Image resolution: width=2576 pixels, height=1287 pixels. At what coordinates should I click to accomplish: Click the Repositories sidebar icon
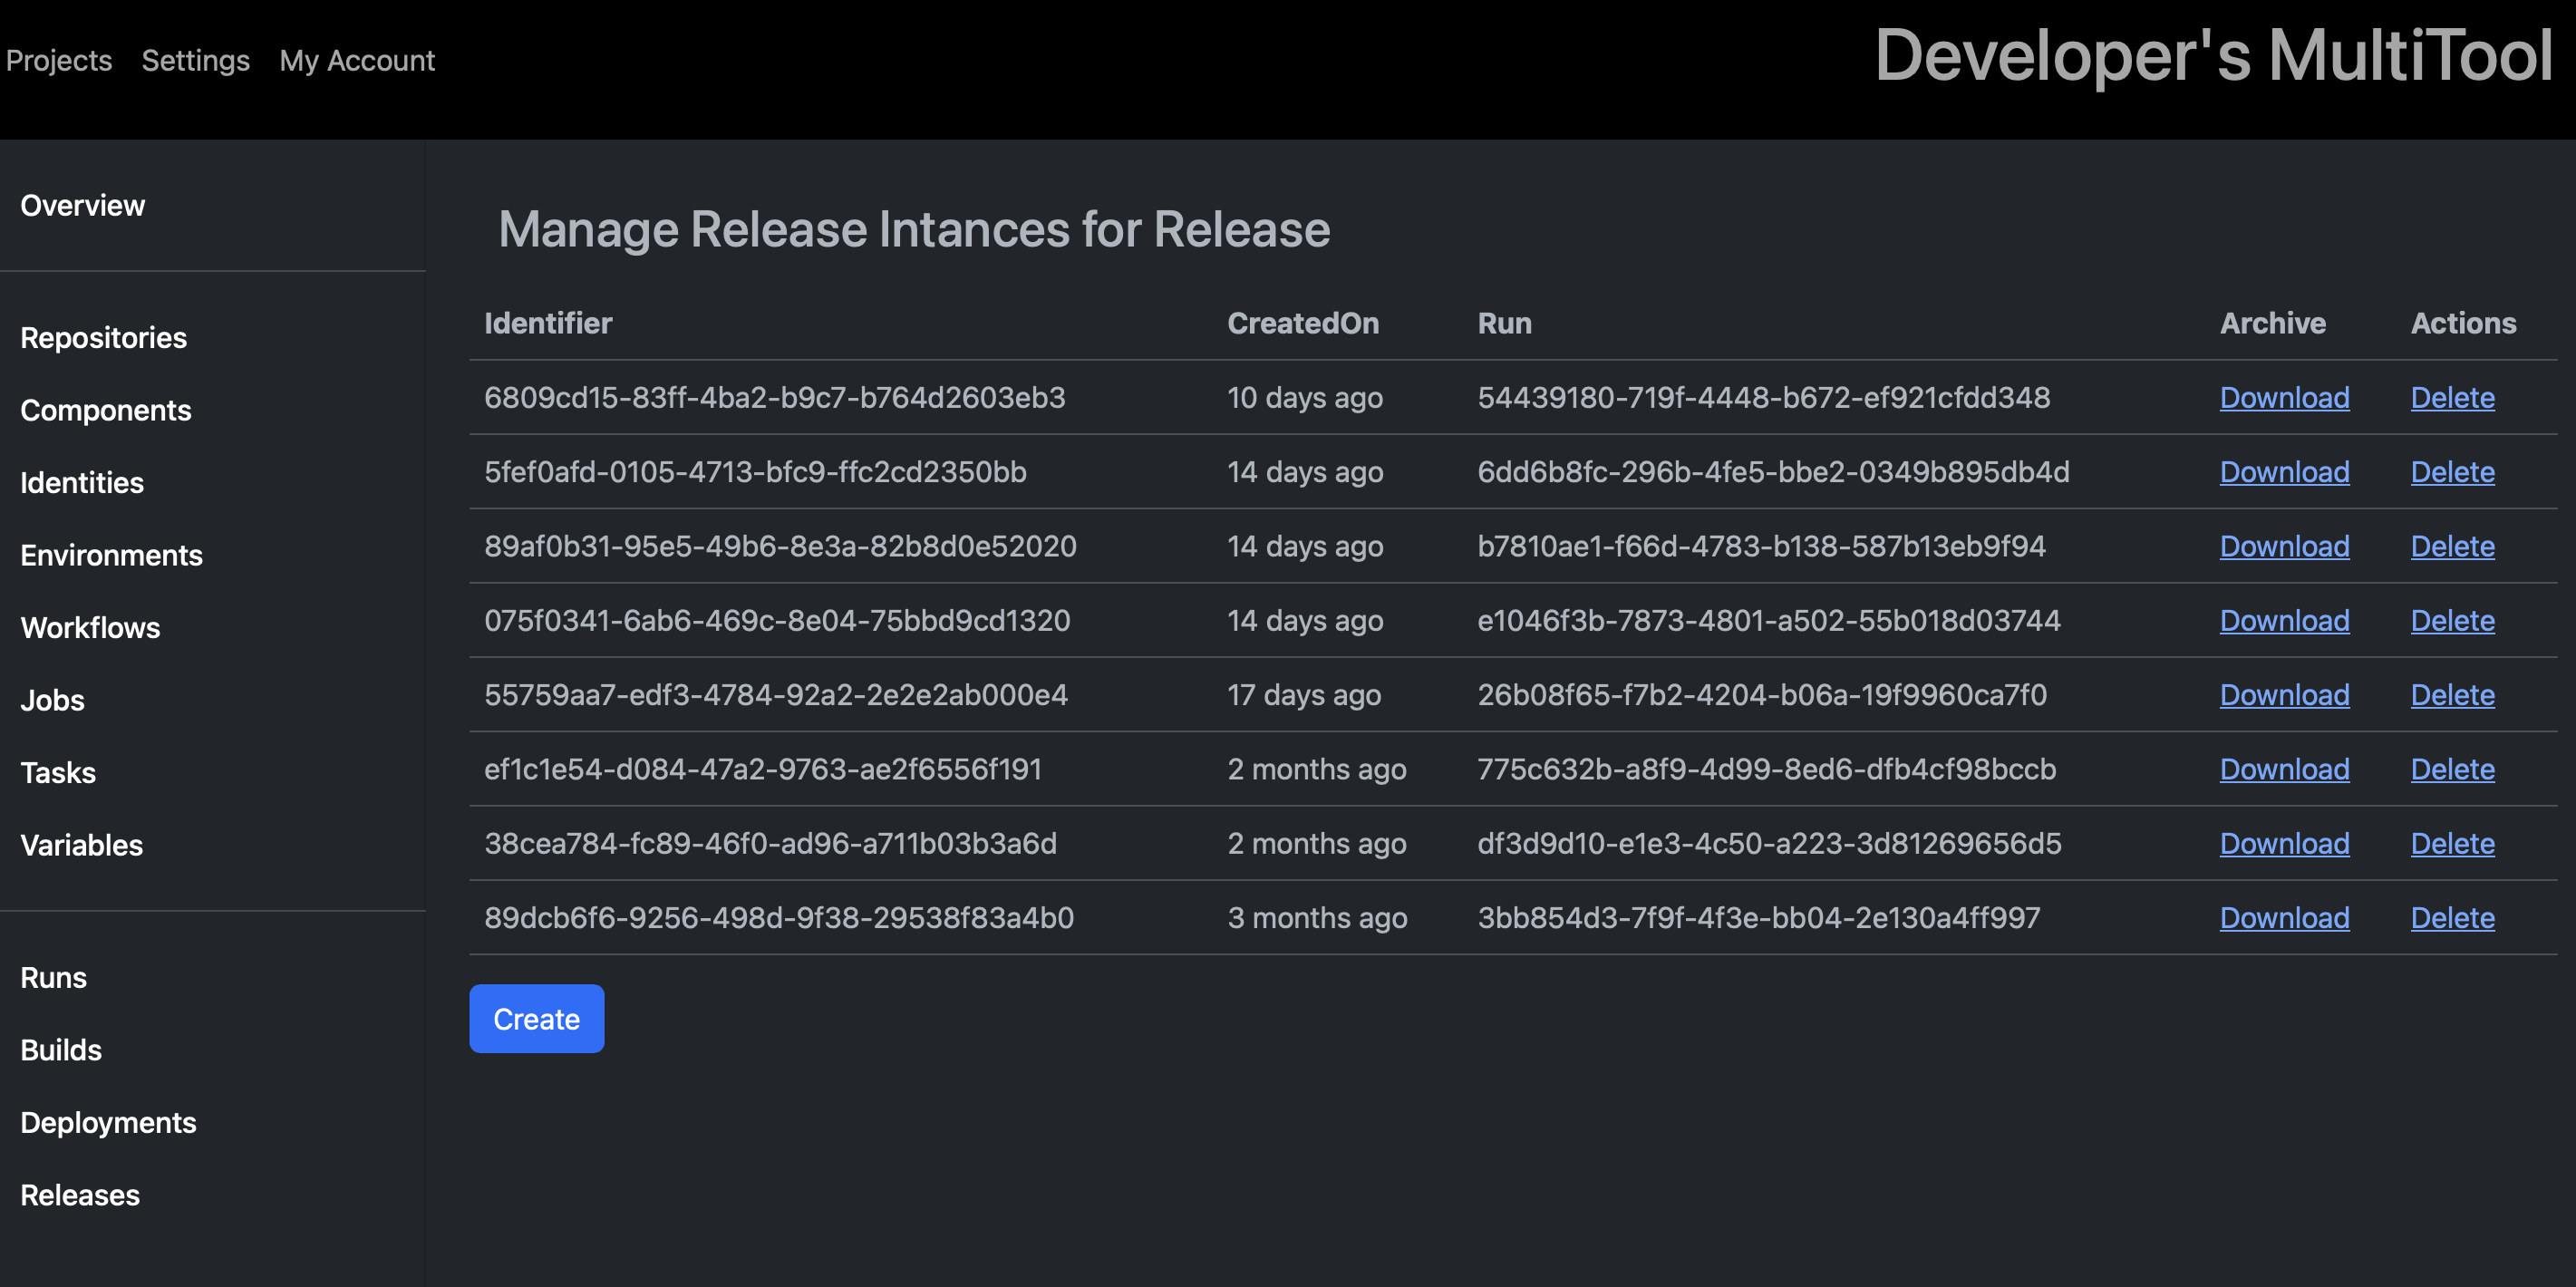pyautogui.click(x=103, y=339)
